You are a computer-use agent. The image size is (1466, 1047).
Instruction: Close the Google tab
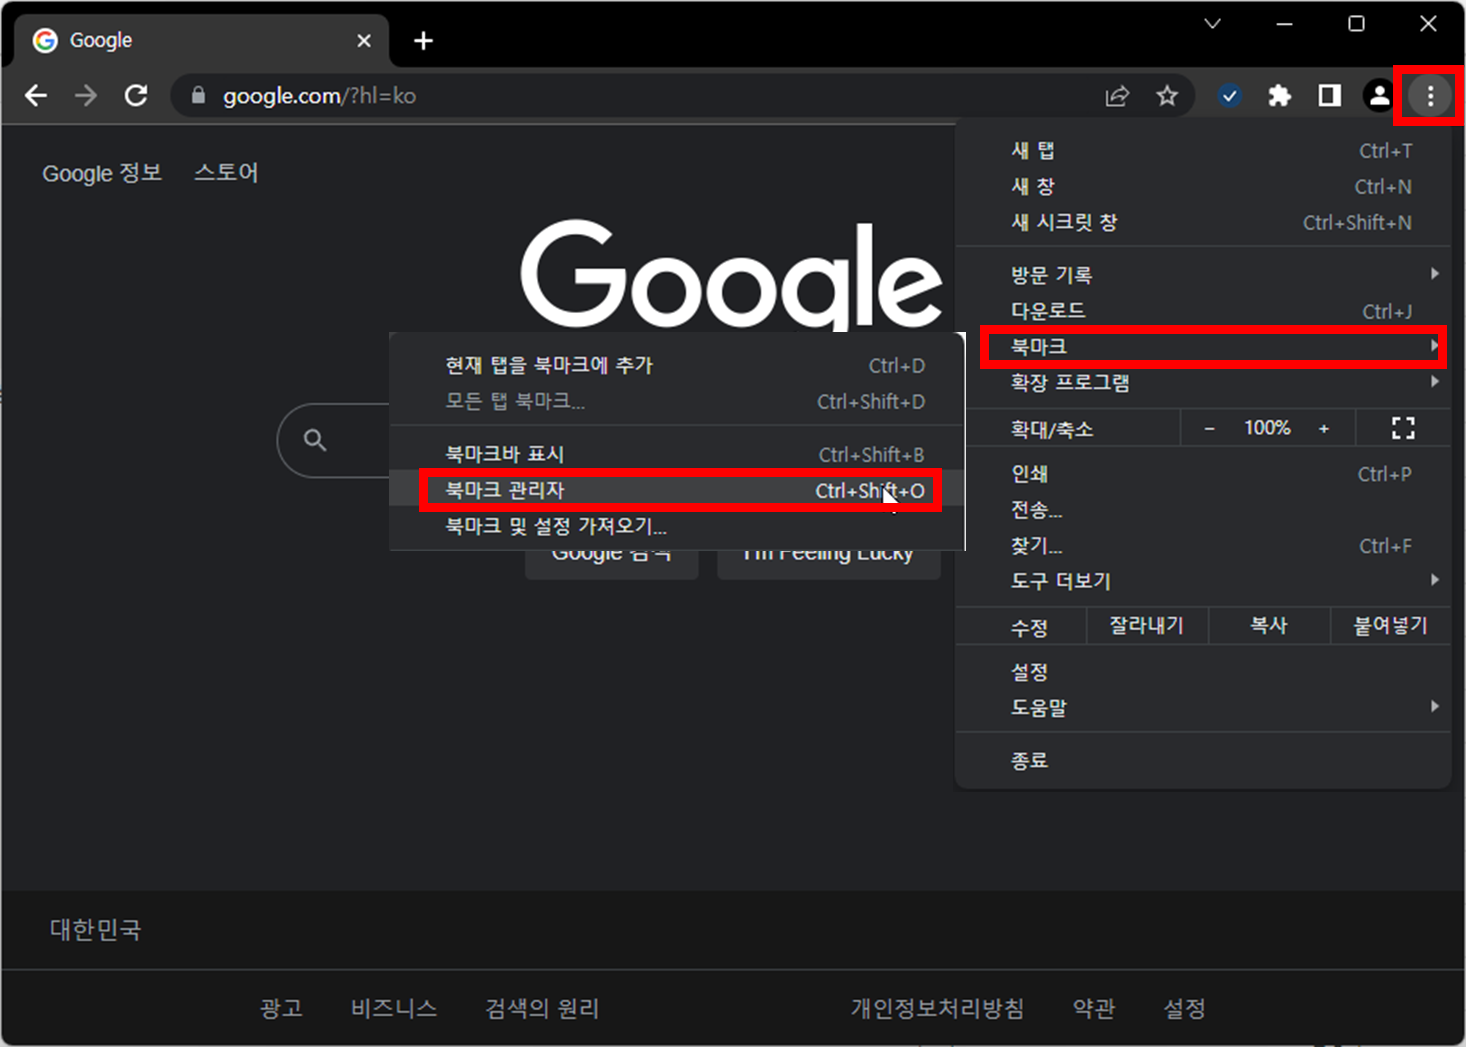364,41
